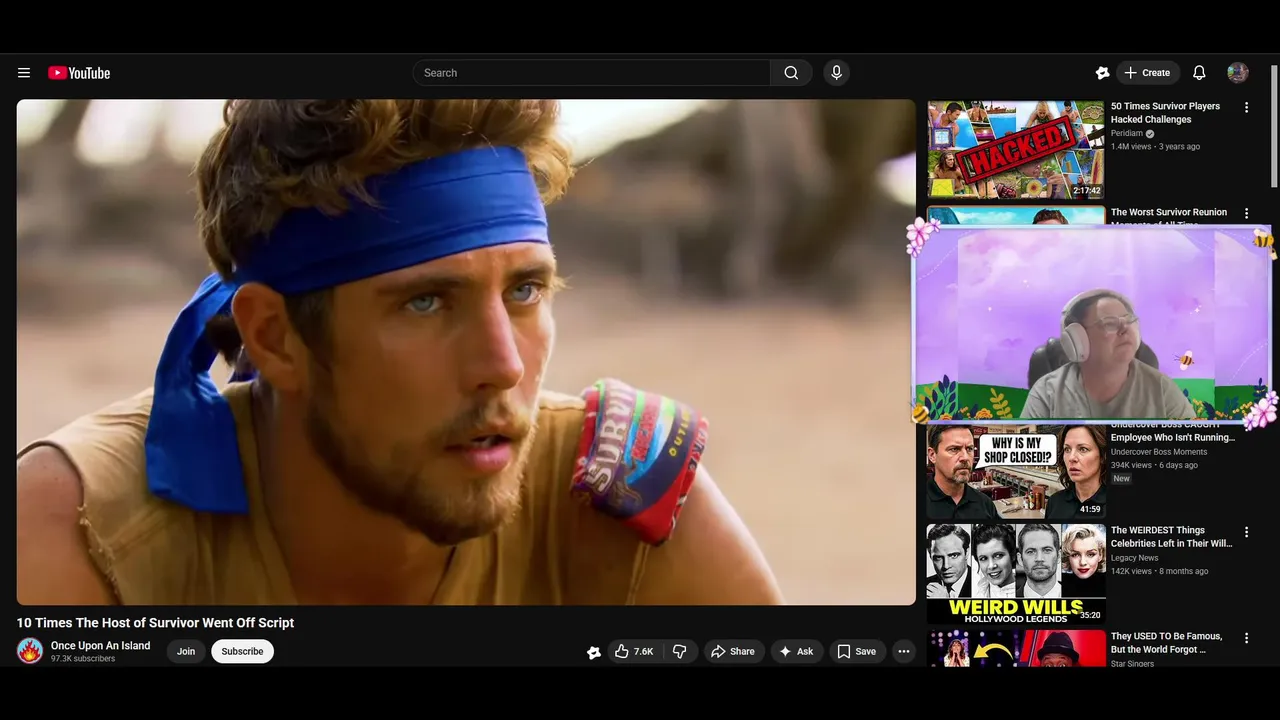Open options for 50 Times Survivor video
Image resolution: width=1280 pixels, height=720 pixels.
click(1246, 107)
